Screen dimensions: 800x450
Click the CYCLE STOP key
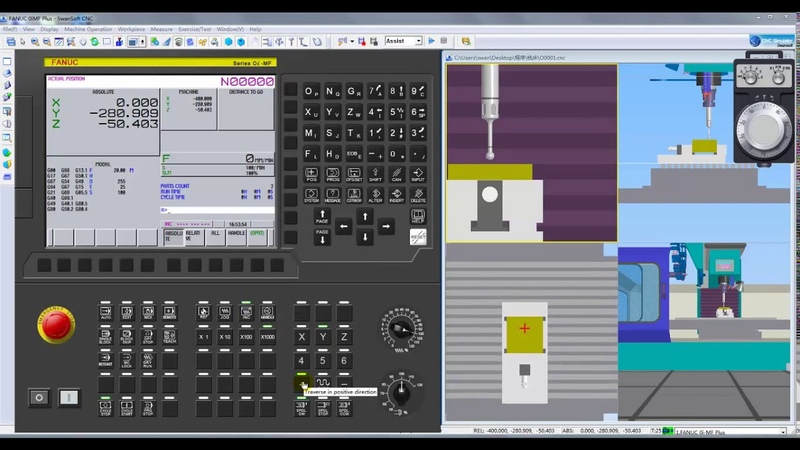click(x=106, y=408)
